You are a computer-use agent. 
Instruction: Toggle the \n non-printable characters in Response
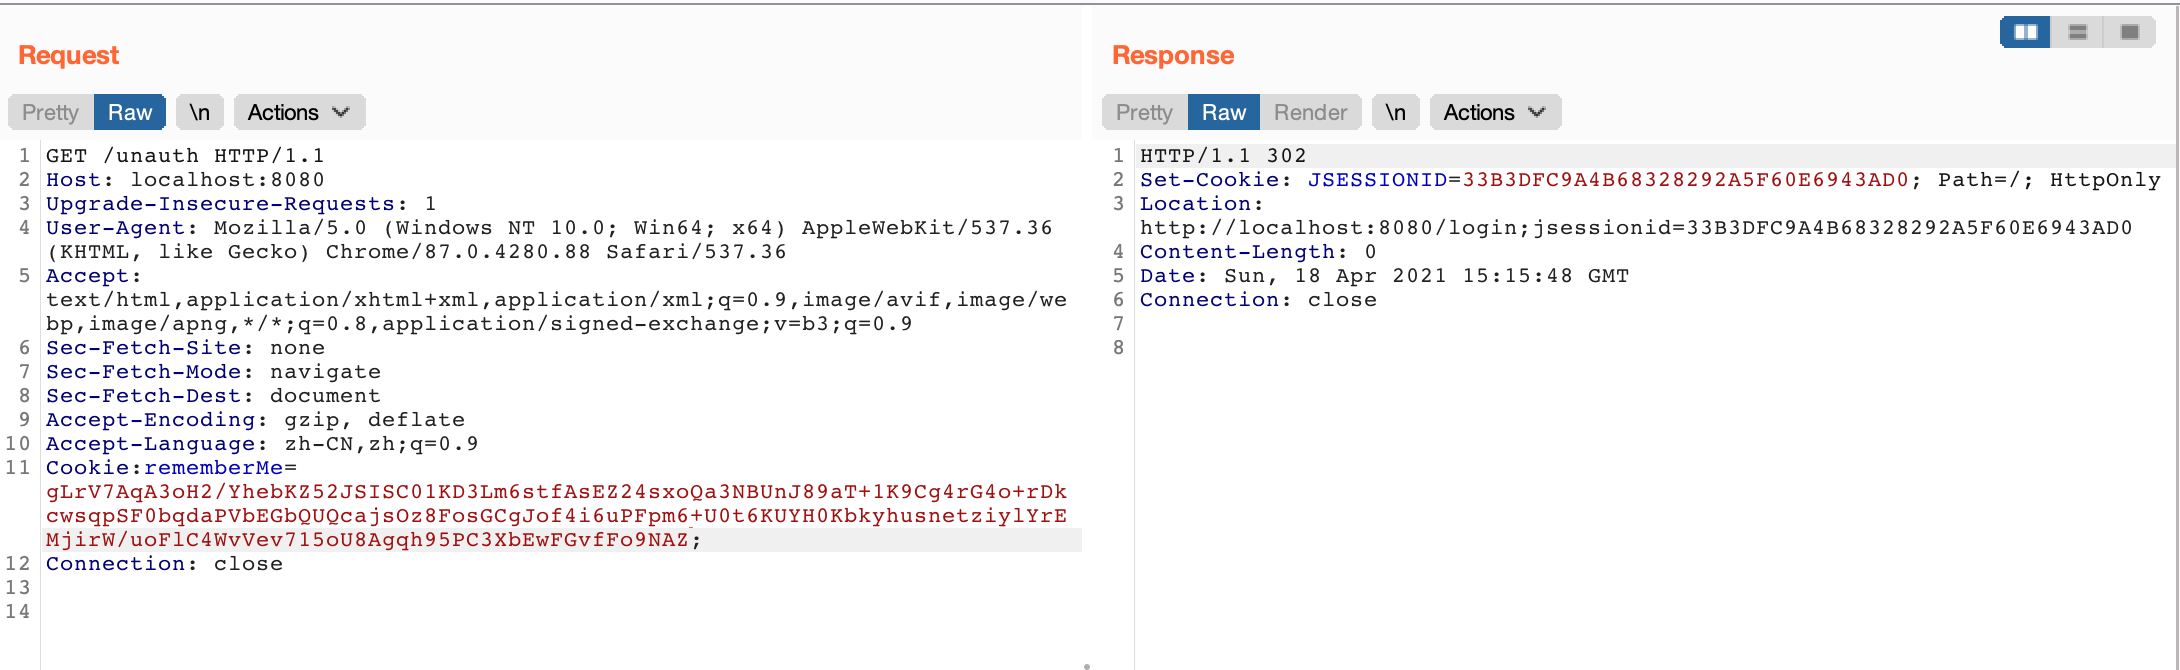pyautogui.click(x=1395, y=112)
